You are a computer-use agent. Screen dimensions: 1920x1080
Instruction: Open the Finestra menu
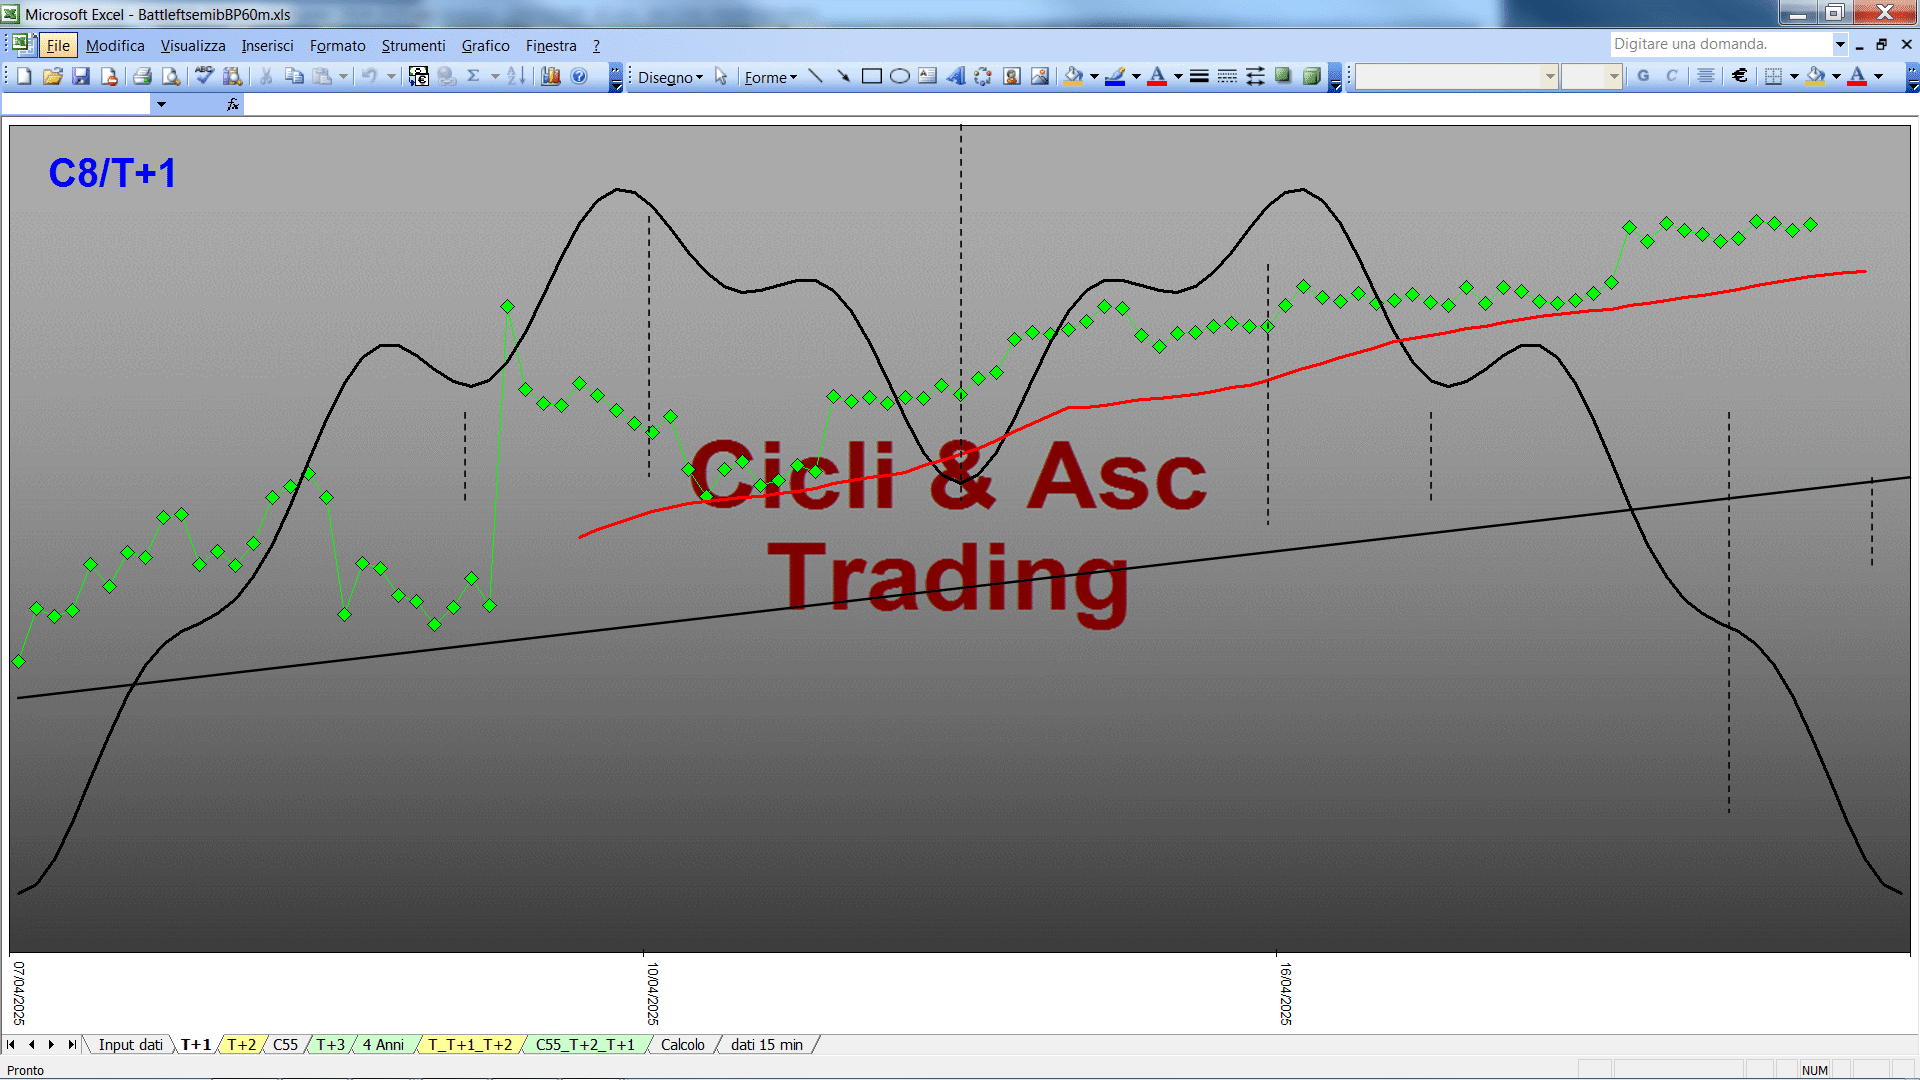tap(551, 46)
